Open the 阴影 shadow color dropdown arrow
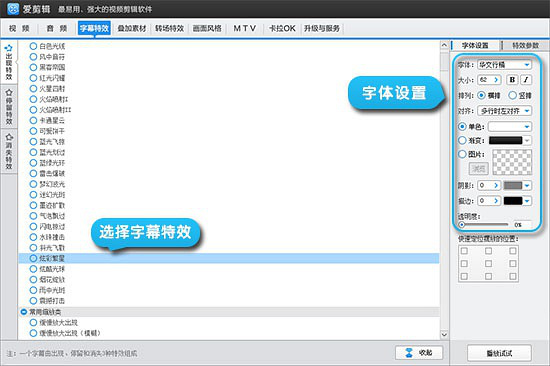This screenshot has width=550, height=366. pyautogui.click(x=527, y=185)
